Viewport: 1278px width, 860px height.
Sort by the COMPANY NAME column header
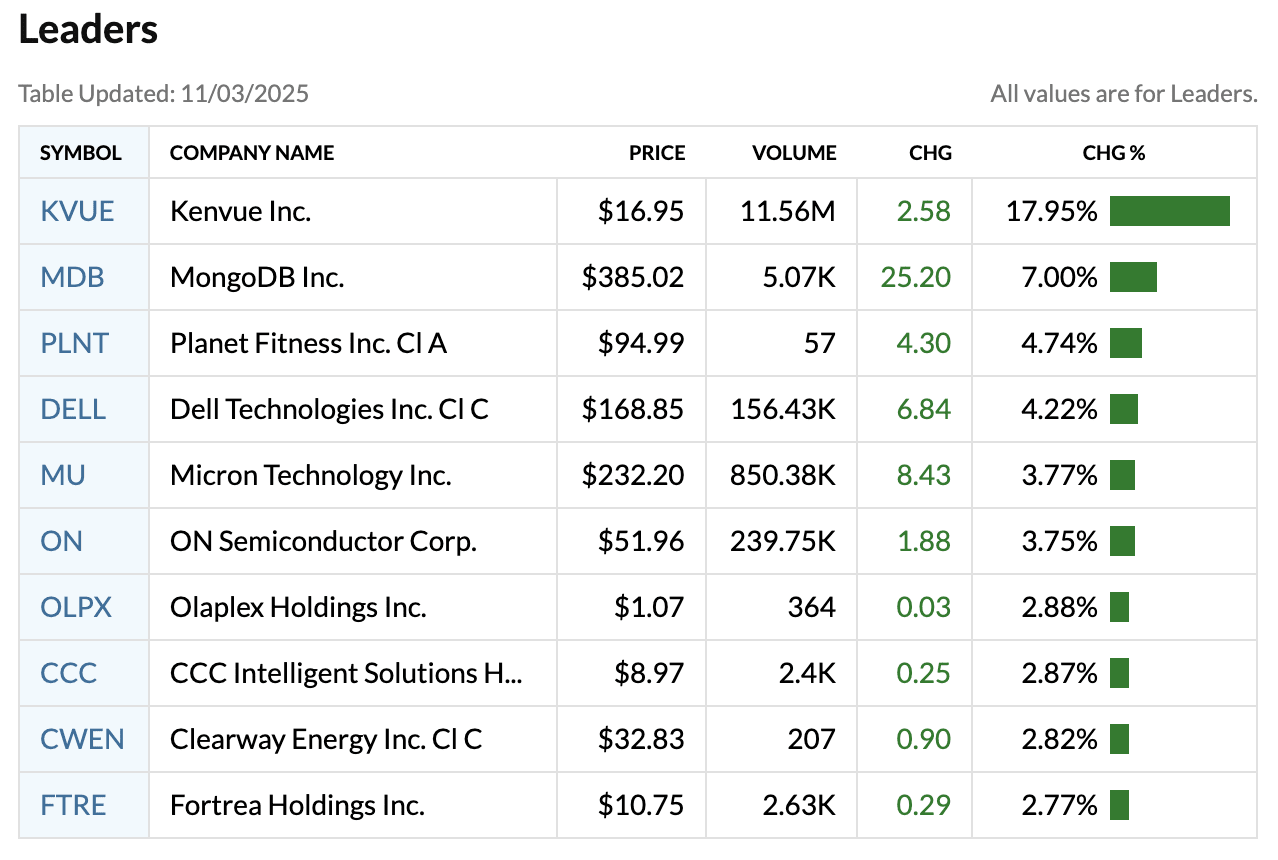click(250, 152)
